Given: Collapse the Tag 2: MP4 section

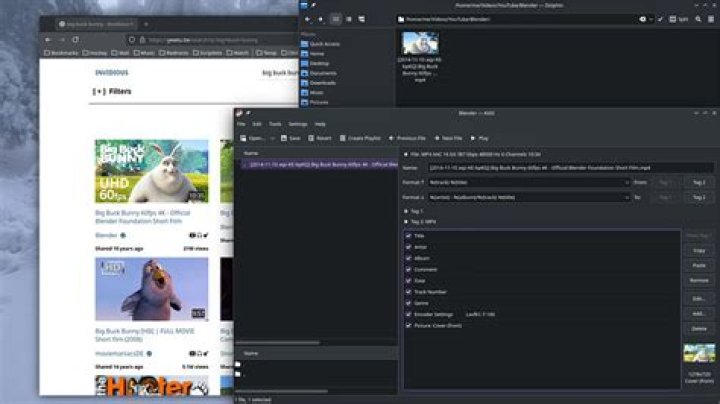Looking at the screenshot, I should (406, 222).
